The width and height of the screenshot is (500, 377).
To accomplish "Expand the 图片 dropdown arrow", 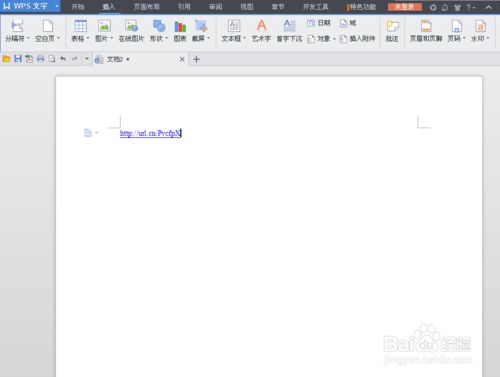I will click(112, 38).
